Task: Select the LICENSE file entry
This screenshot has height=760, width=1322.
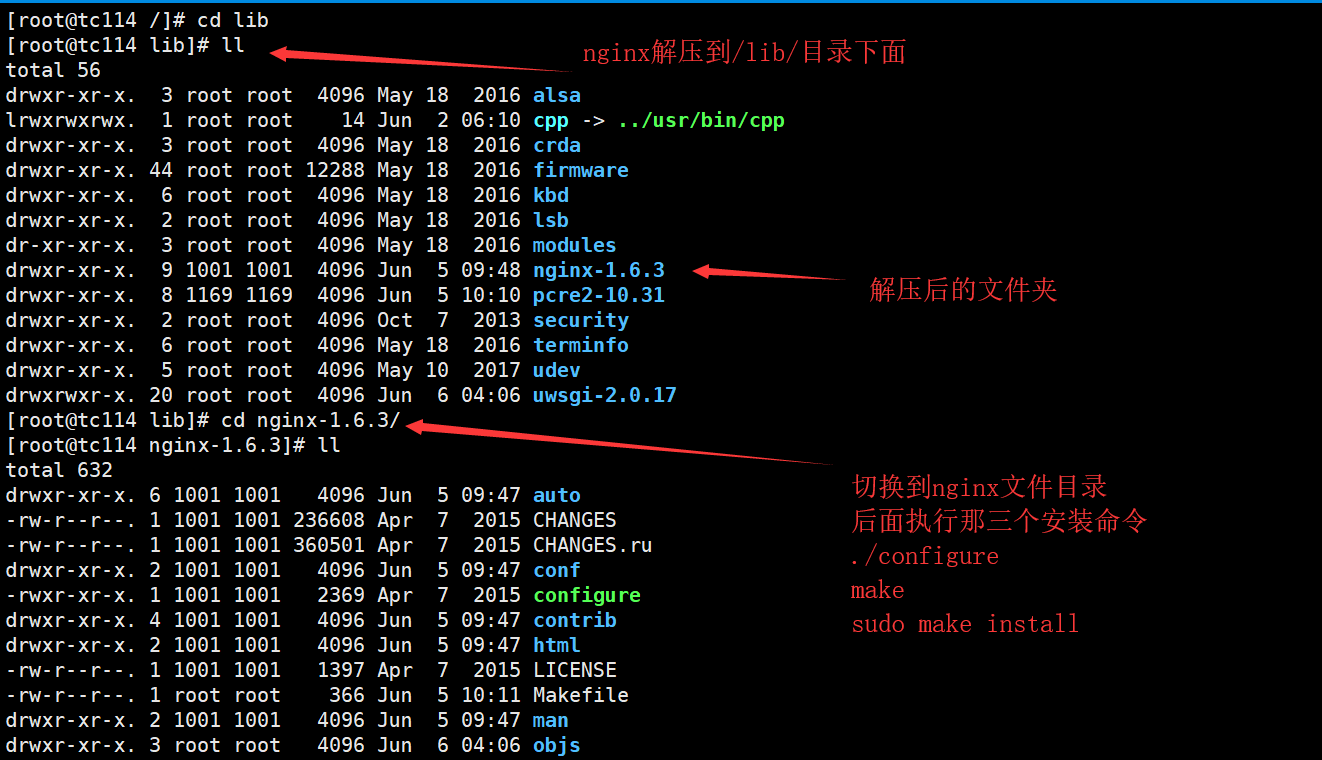Action: click(x=573, y=669)
